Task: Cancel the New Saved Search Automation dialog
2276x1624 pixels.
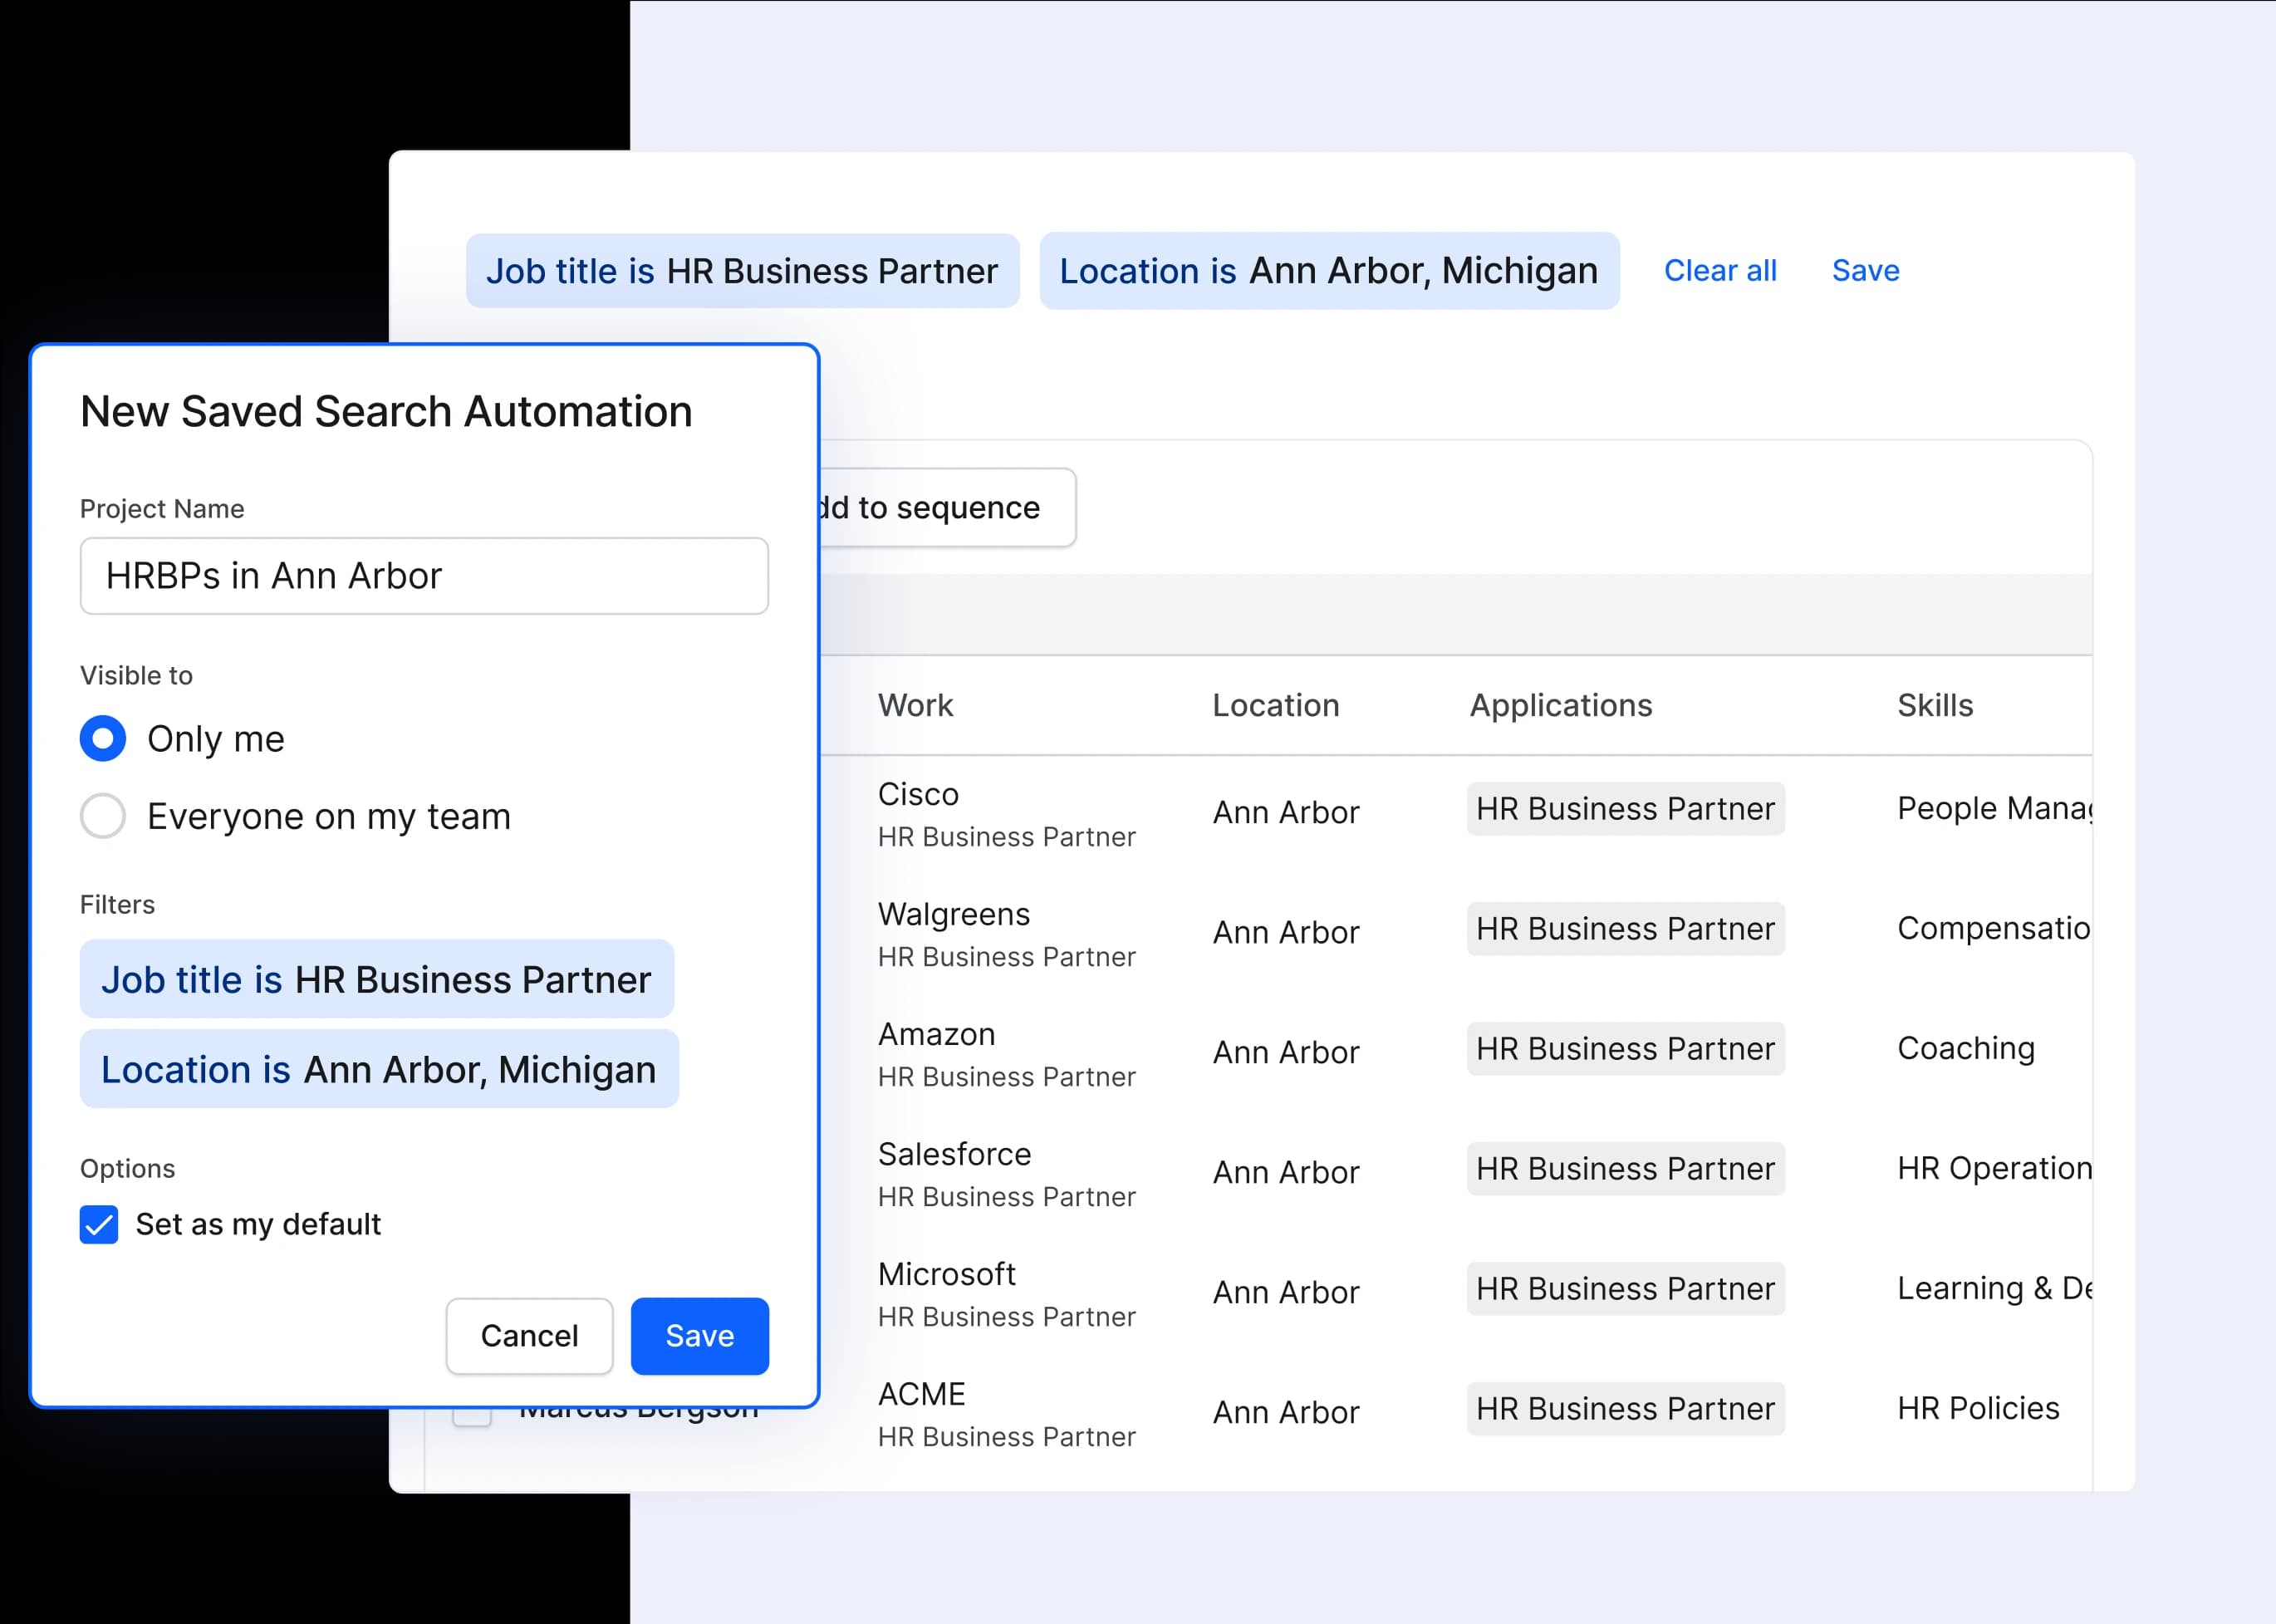Action: tap(529, 1336)
